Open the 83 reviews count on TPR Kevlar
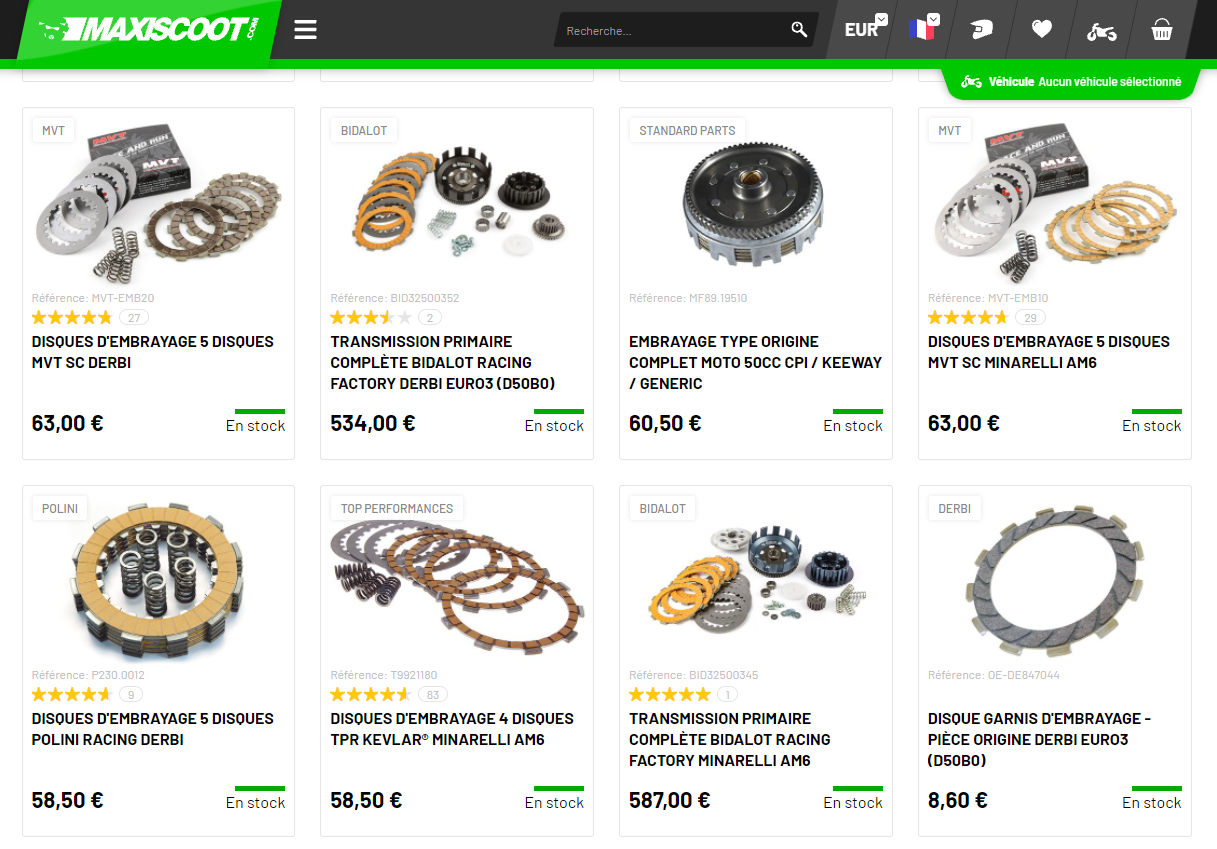 (x=433, y=694)
